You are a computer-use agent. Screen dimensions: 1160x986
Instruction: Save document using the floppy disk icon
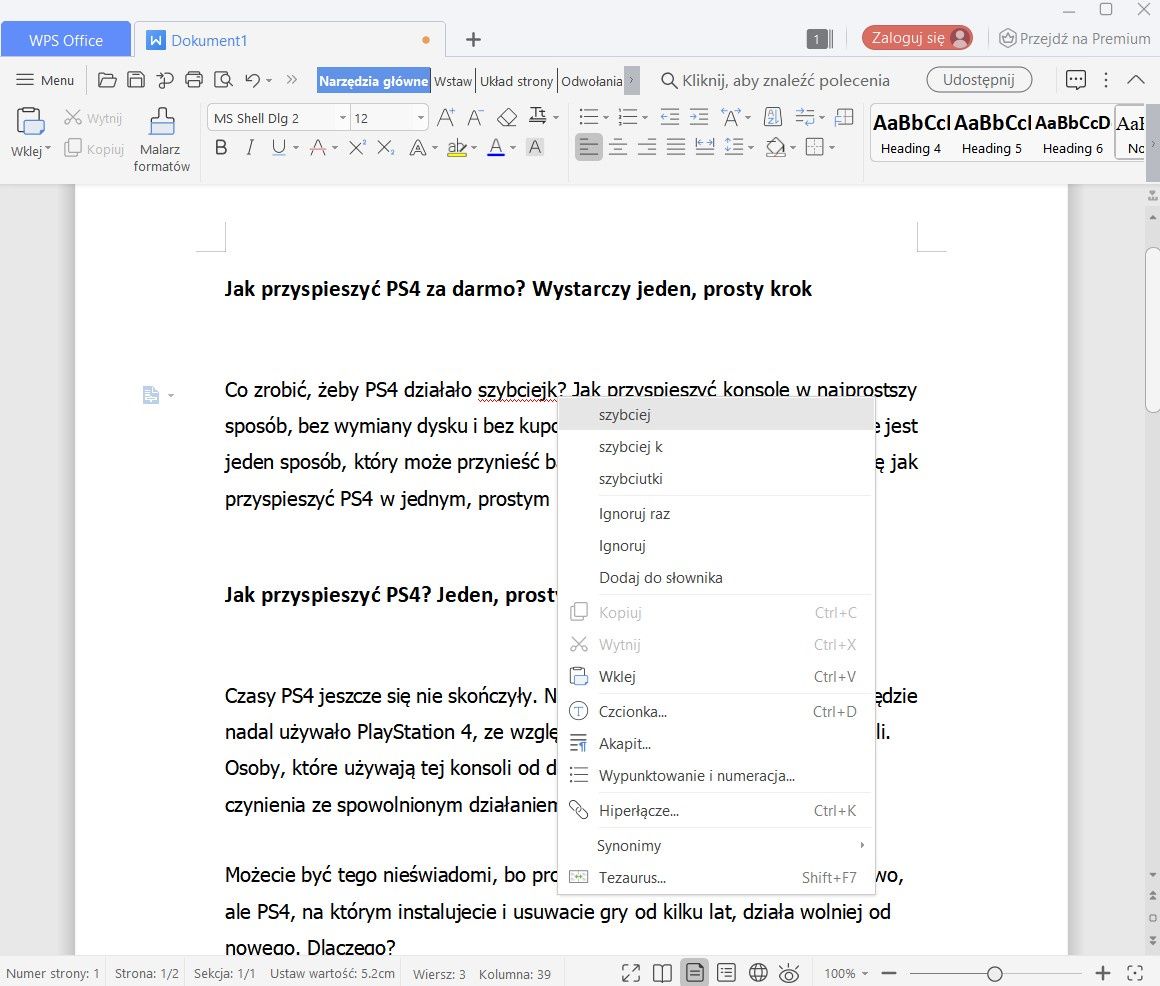coord(136,80)
